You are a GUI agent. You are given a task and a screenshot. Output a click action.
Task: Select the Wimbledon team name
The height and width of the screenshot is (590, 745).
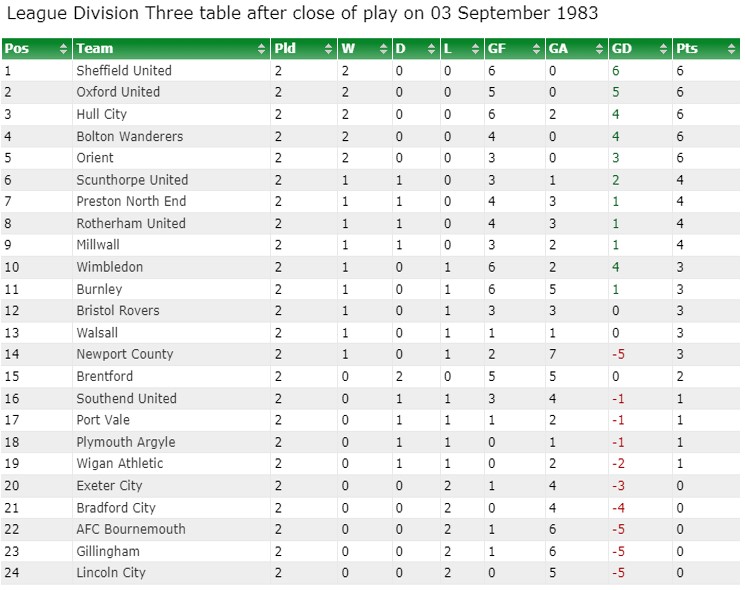pos(110,267)
